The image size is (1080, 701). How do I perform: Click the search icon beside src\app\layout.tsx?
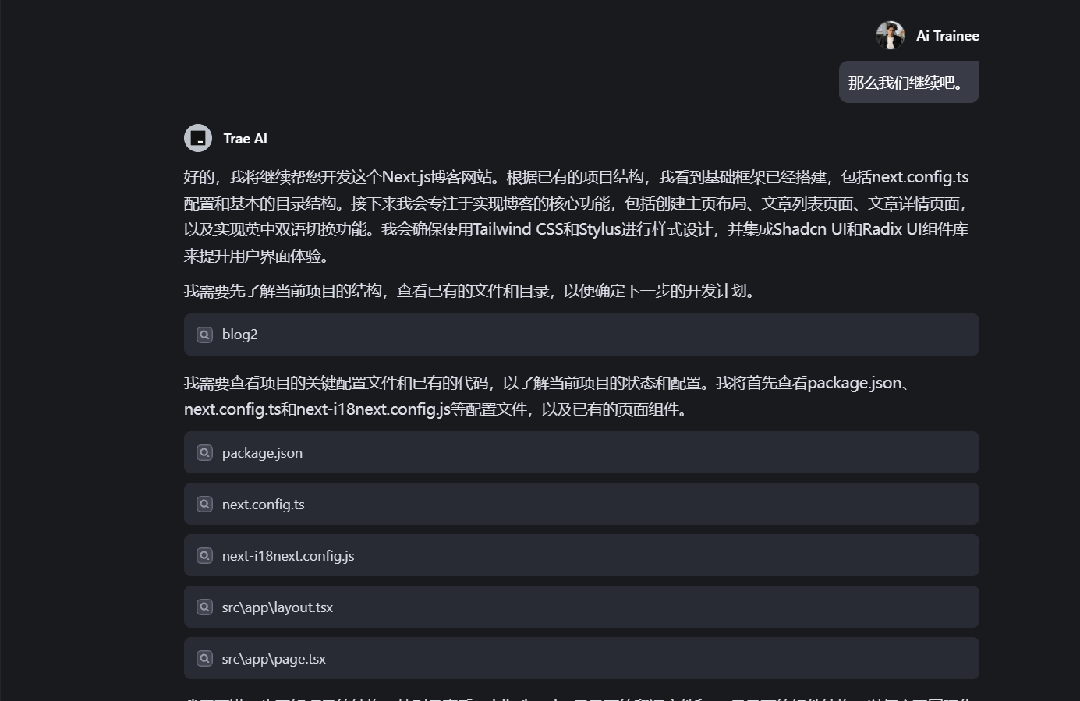(205, 607)
